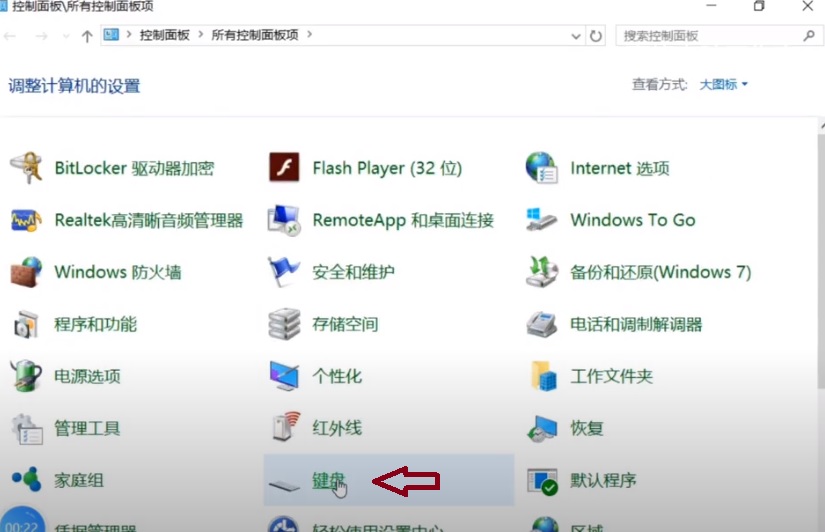Image resolution: width=825 pixels, height=532 pixels.
Task: Open the 存储空间 drives icon
Action: (284, 324)
